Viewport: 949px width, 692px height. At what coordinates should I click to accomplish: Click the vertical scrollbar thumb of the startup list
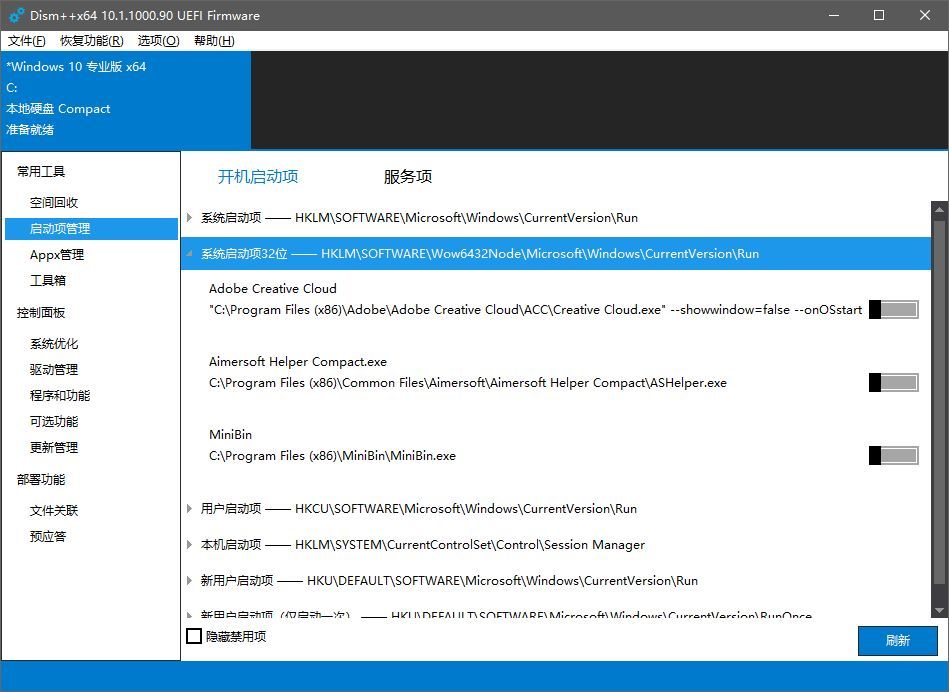tap(939, 402)
